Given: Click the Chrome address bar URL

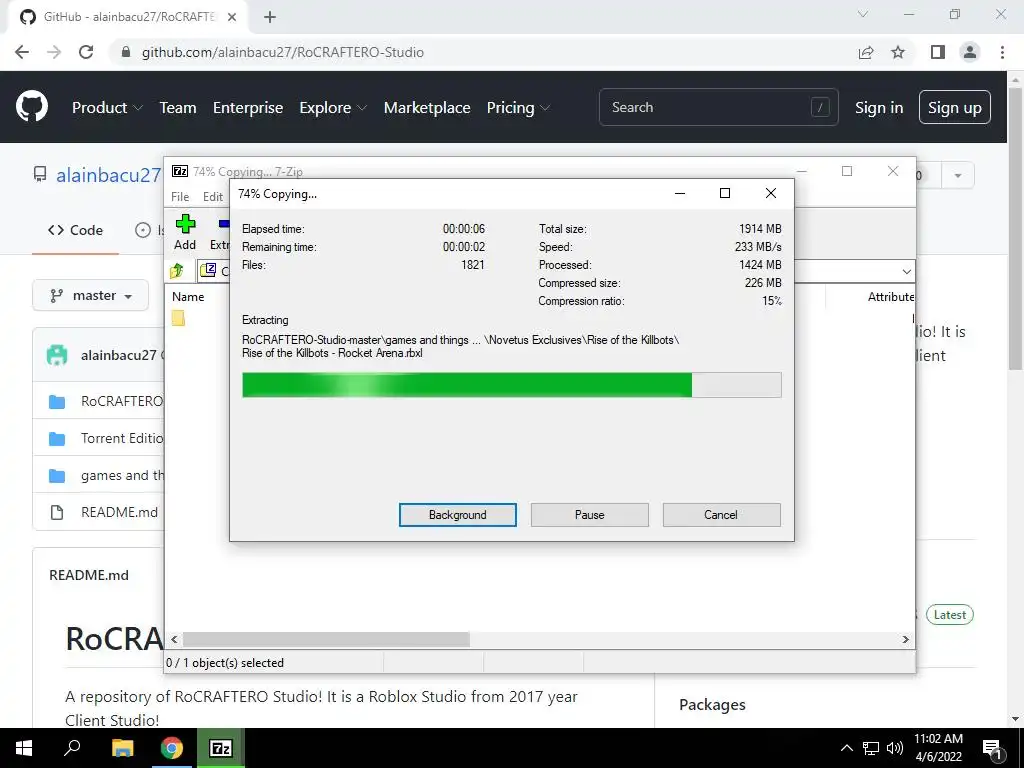Looking at the screenshot, I should point(283,52).
